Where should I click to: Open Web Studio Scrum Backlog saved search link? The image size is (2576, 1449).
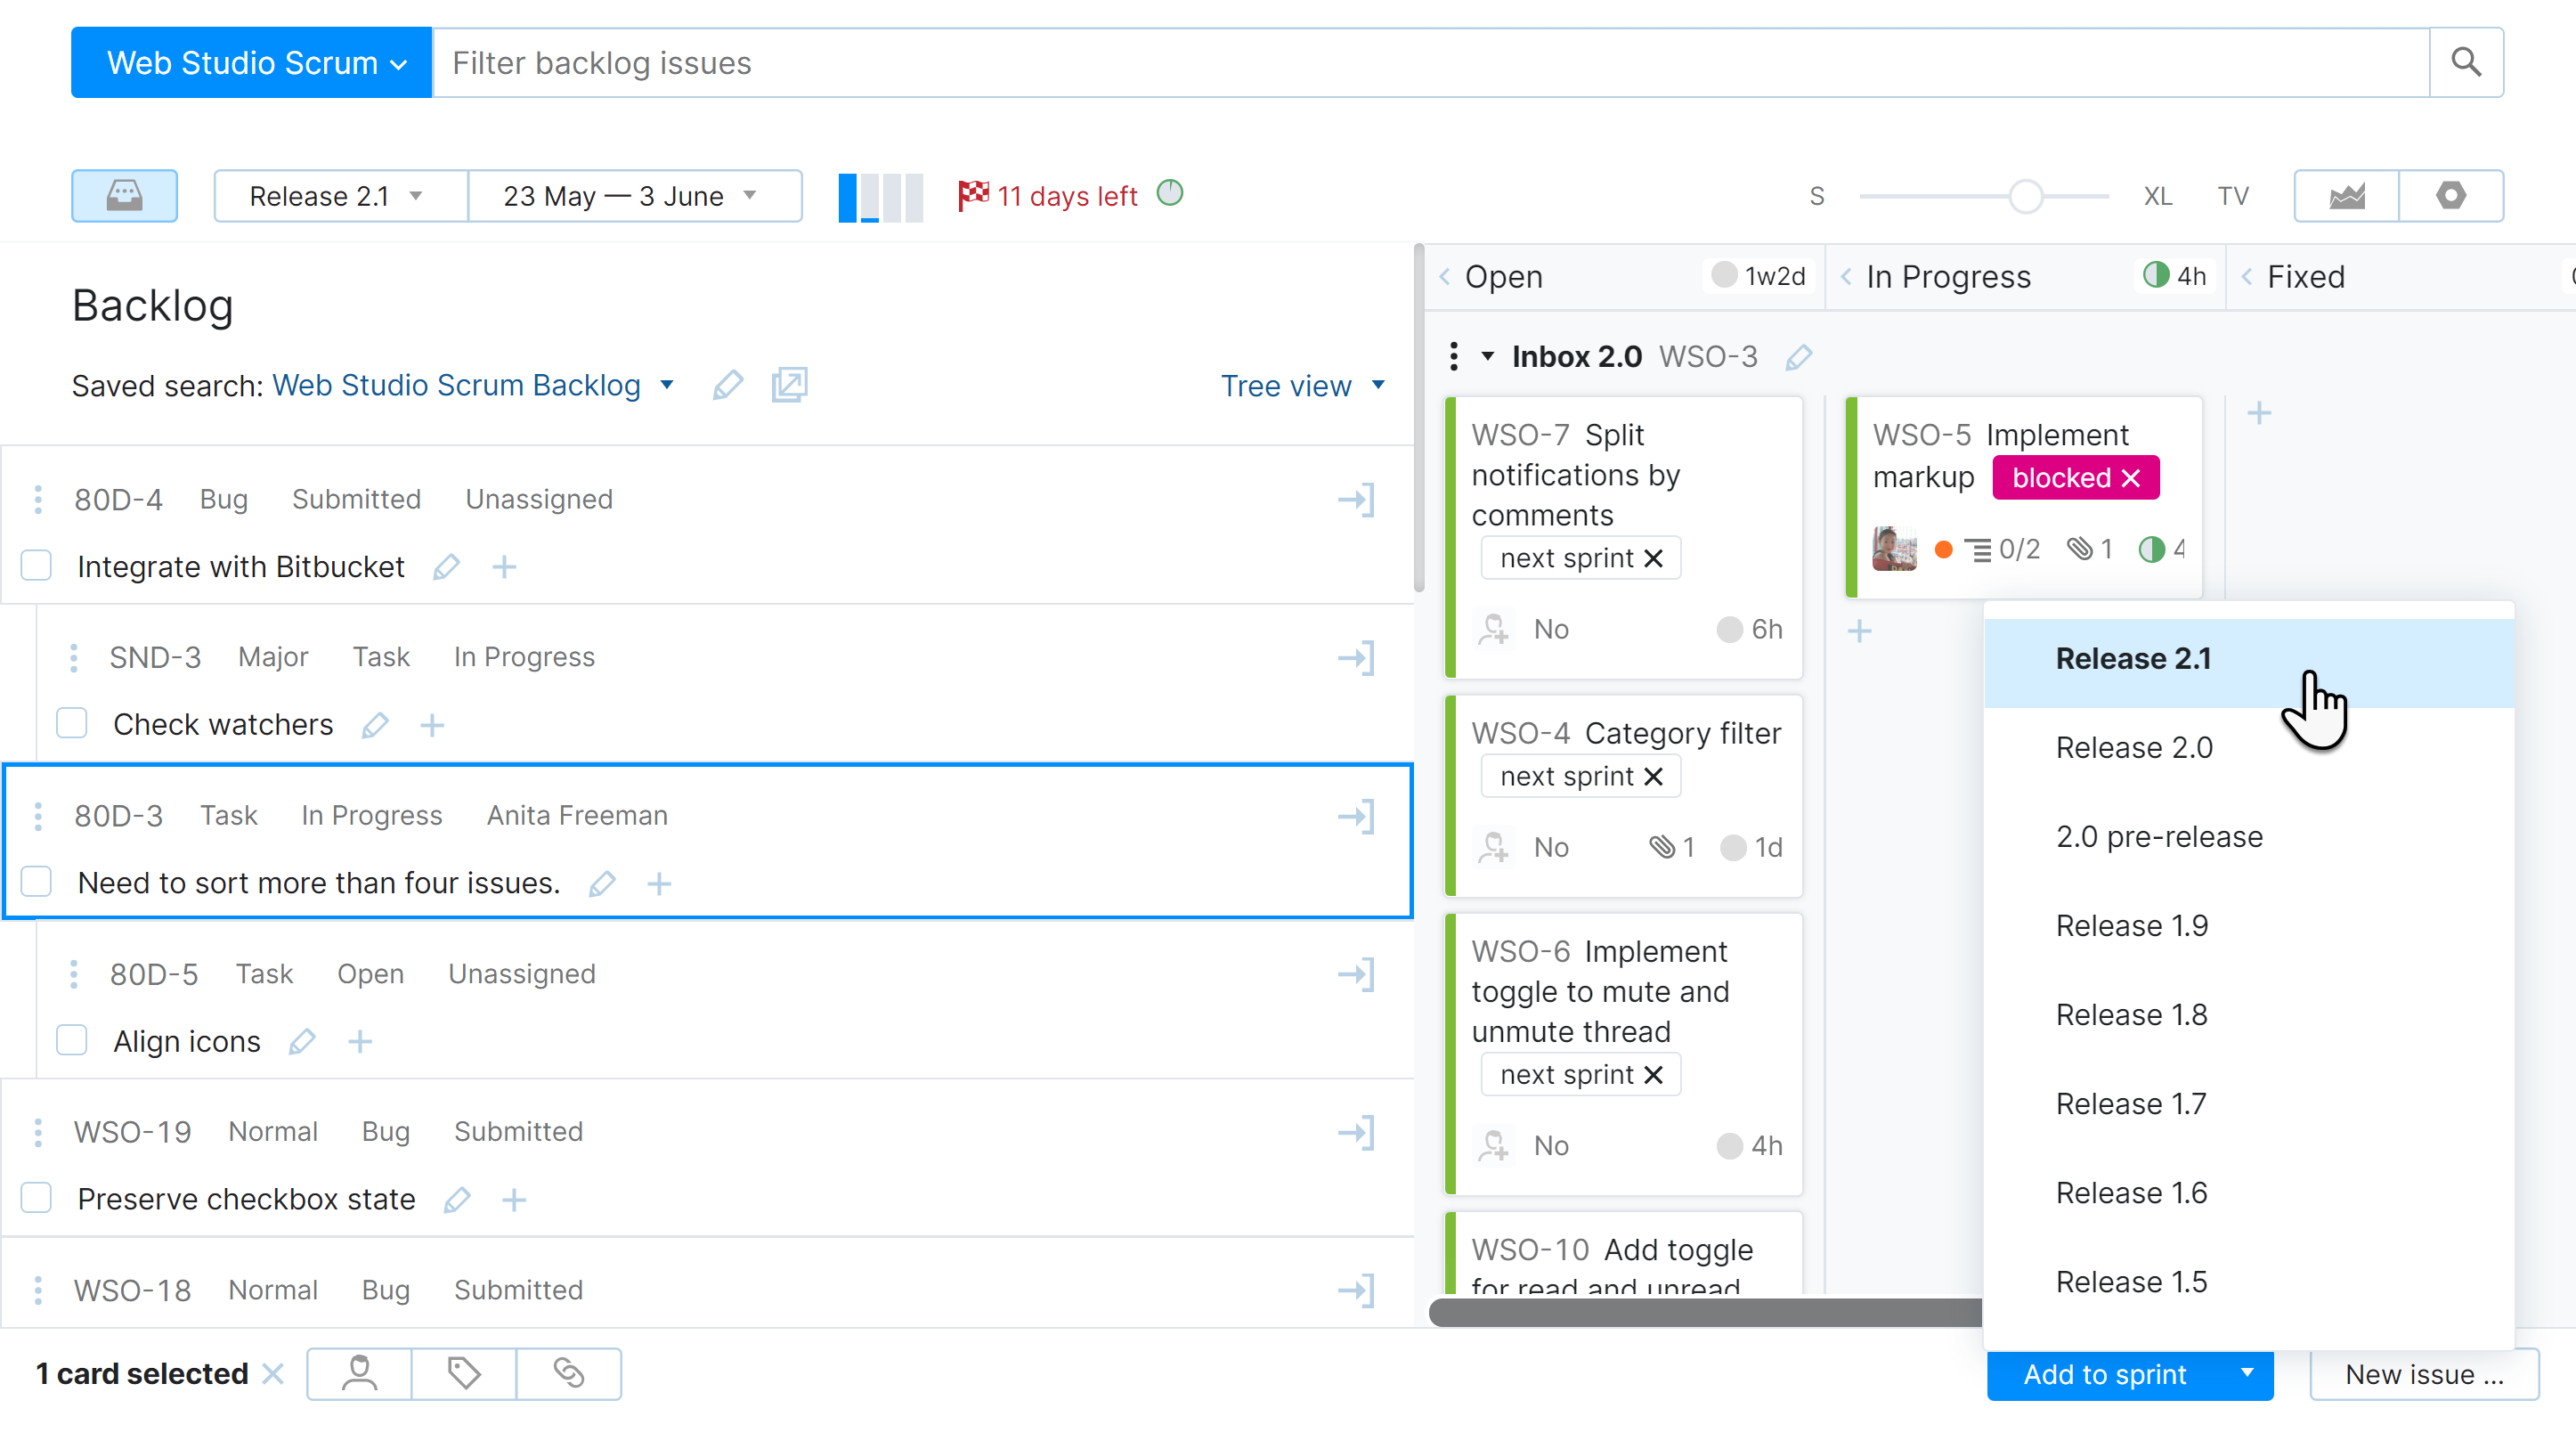point(456,385)
